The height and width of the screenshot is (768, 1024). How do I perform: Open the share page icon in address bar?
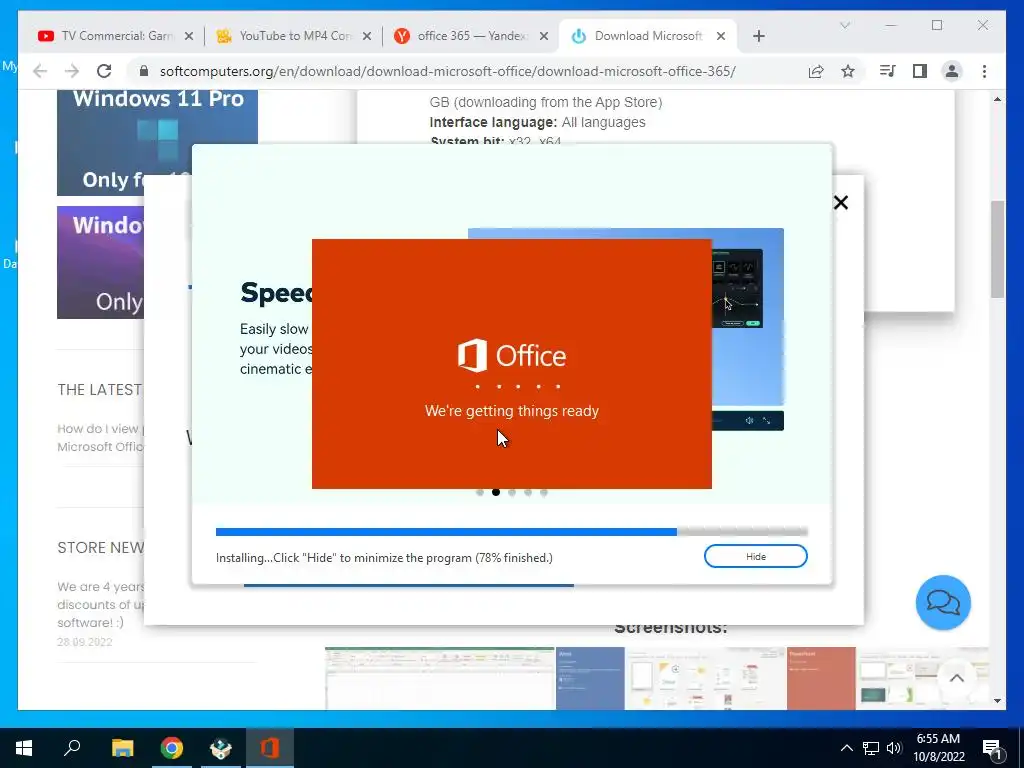tap(816, 71)
